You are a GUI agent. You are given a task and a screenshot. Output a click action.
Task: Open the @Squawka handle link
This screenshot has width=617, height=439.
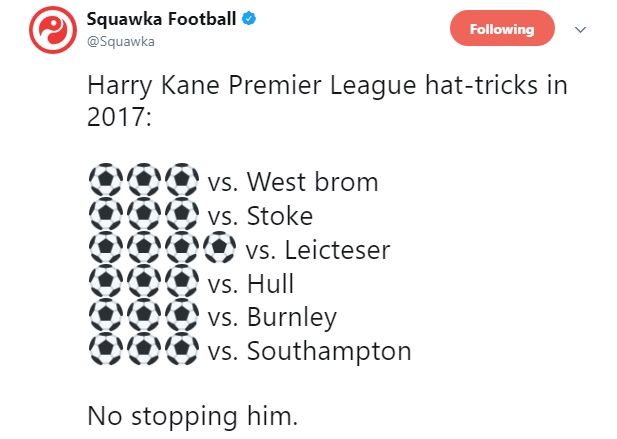[x=121, y=42]
